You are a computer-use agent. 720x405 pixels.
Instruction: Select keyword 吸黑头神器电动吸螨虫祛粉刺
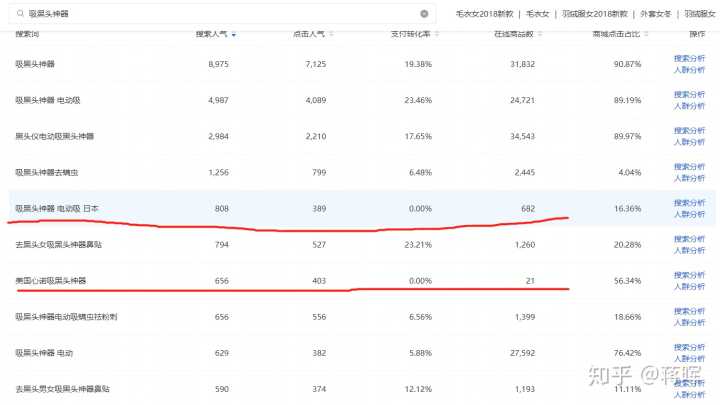coord(67,317)
